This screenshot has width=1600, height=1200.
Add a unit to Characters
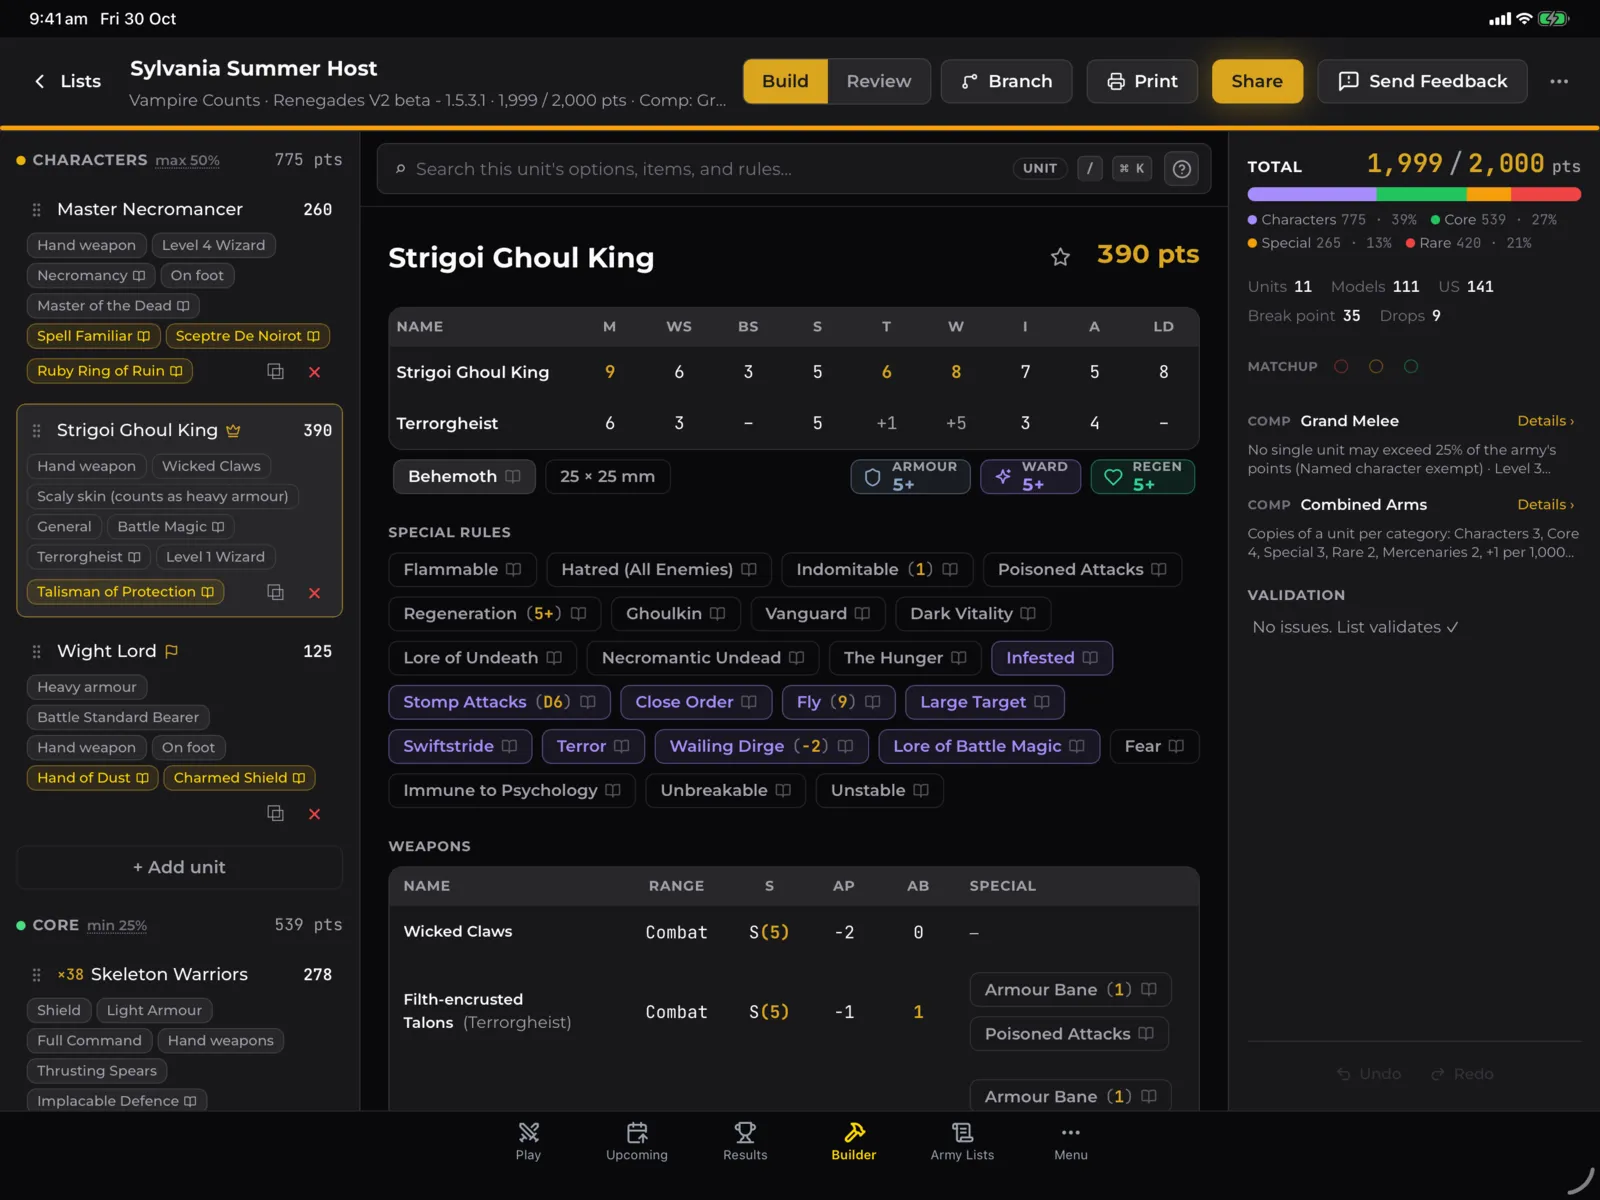coord(179,867)
